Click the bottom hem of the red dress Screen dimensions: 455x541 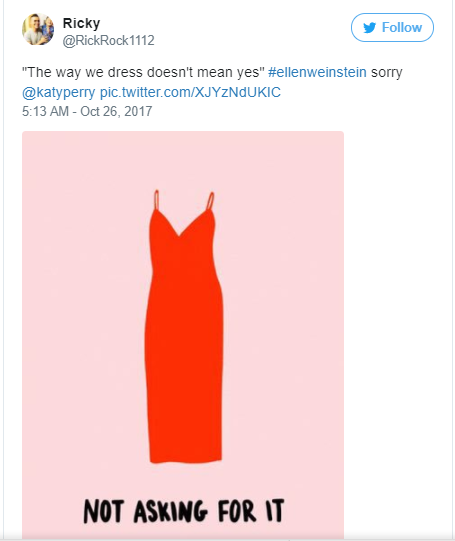[x=186, y=458]
